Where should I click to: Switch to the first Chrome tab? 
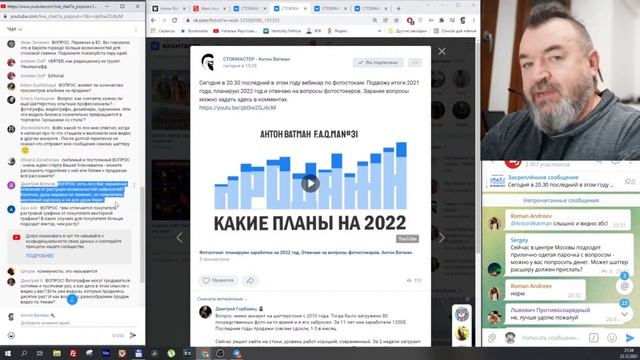pos(169,8)
